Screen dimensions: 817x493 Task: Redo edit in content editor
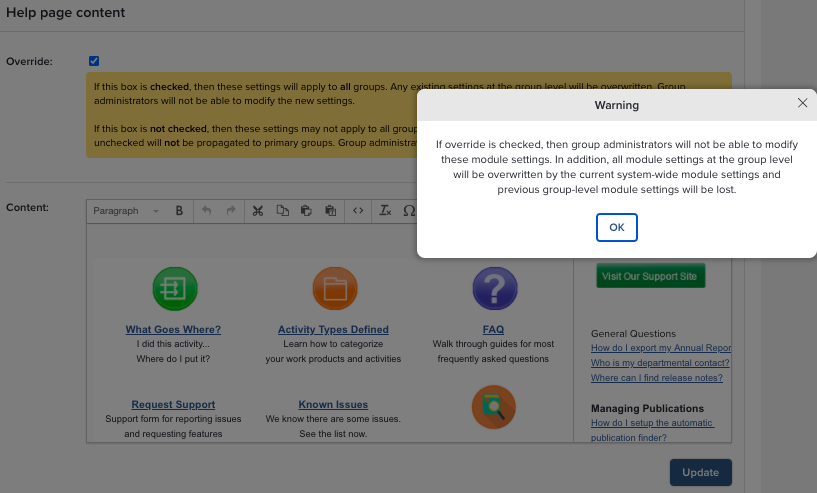pos(231,211)
